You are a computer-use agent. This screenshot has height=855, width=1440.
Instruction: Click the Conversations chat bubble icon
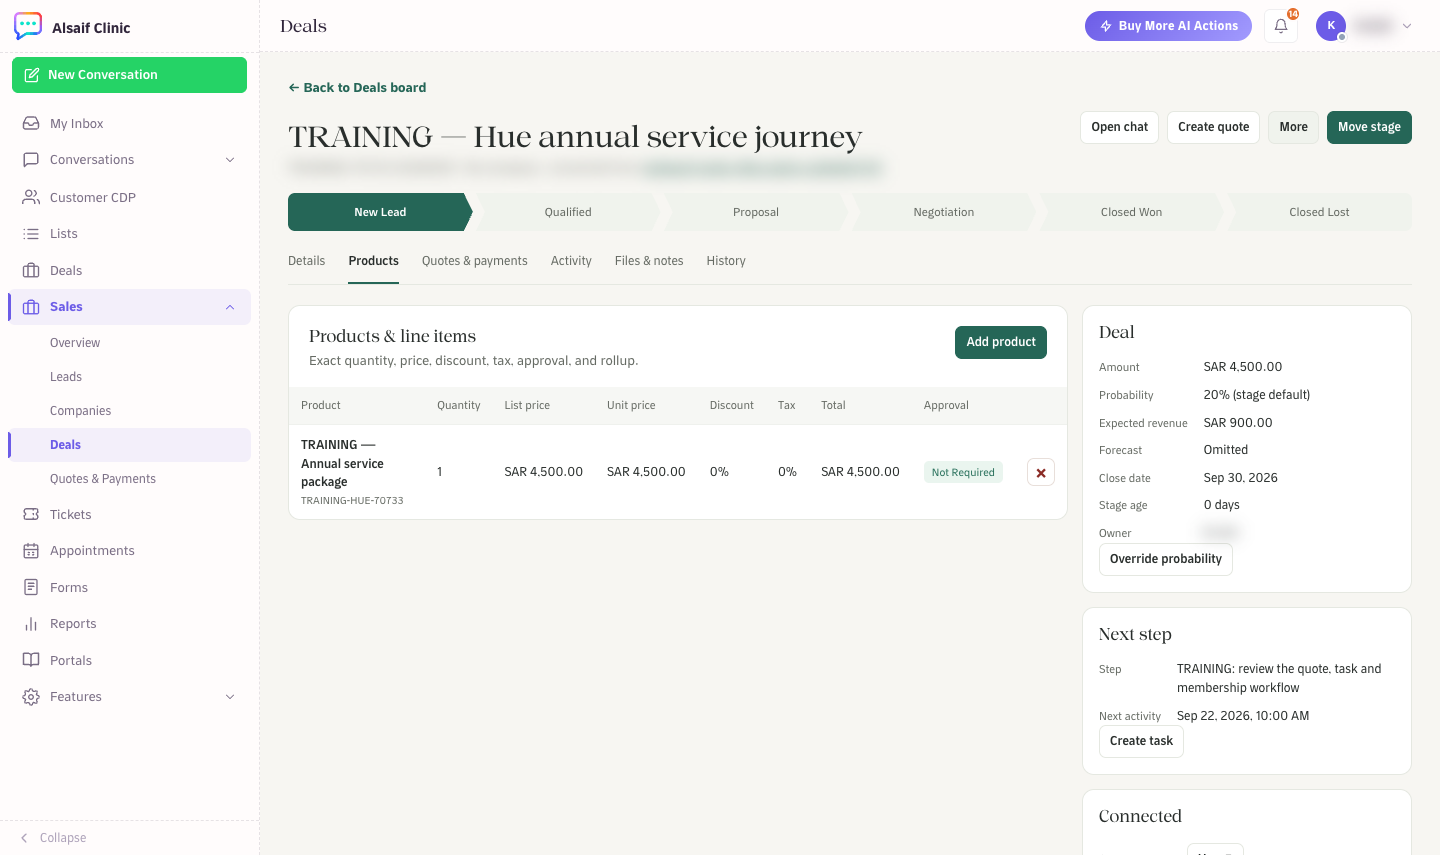pyautogui.click(x=31, y=160)
